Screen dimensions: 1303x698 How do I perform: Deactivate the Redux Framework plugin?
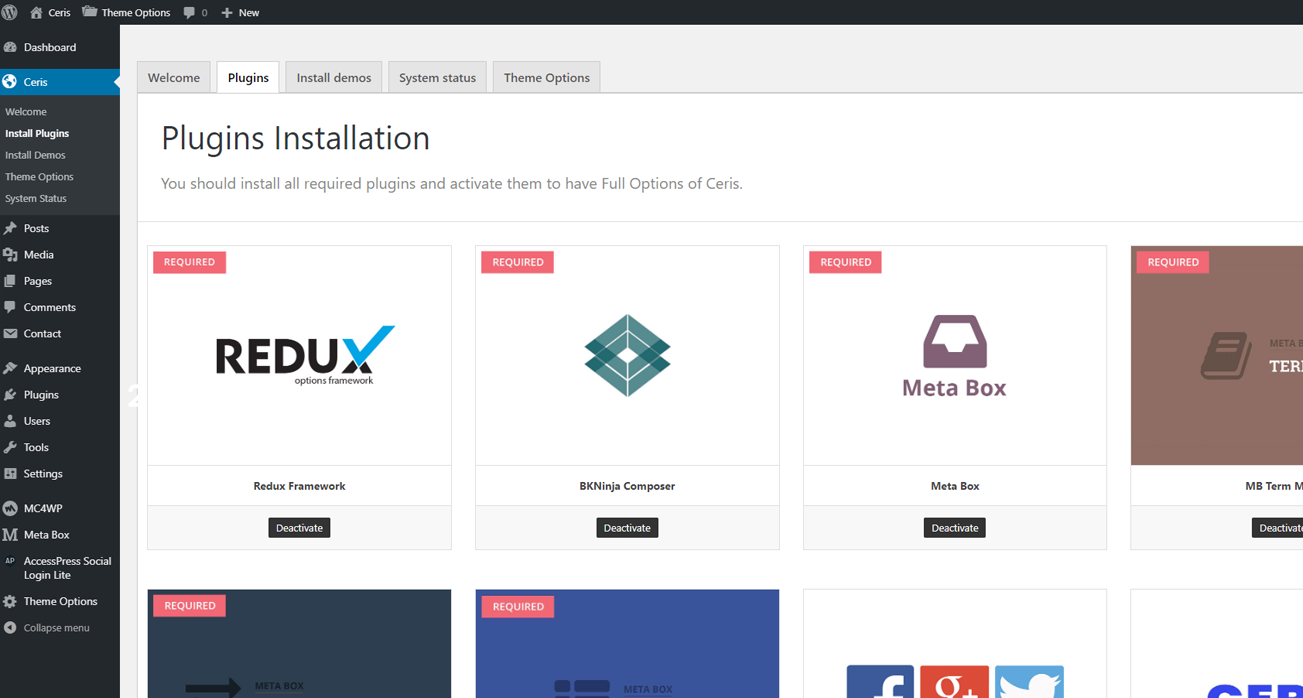(x=299, y=528)
